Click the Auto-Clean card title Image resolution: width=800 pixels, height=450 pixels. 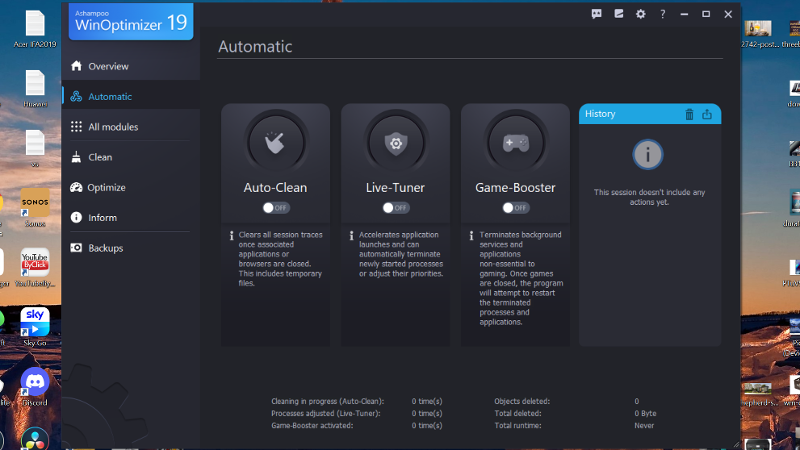(x=276, y=188)
